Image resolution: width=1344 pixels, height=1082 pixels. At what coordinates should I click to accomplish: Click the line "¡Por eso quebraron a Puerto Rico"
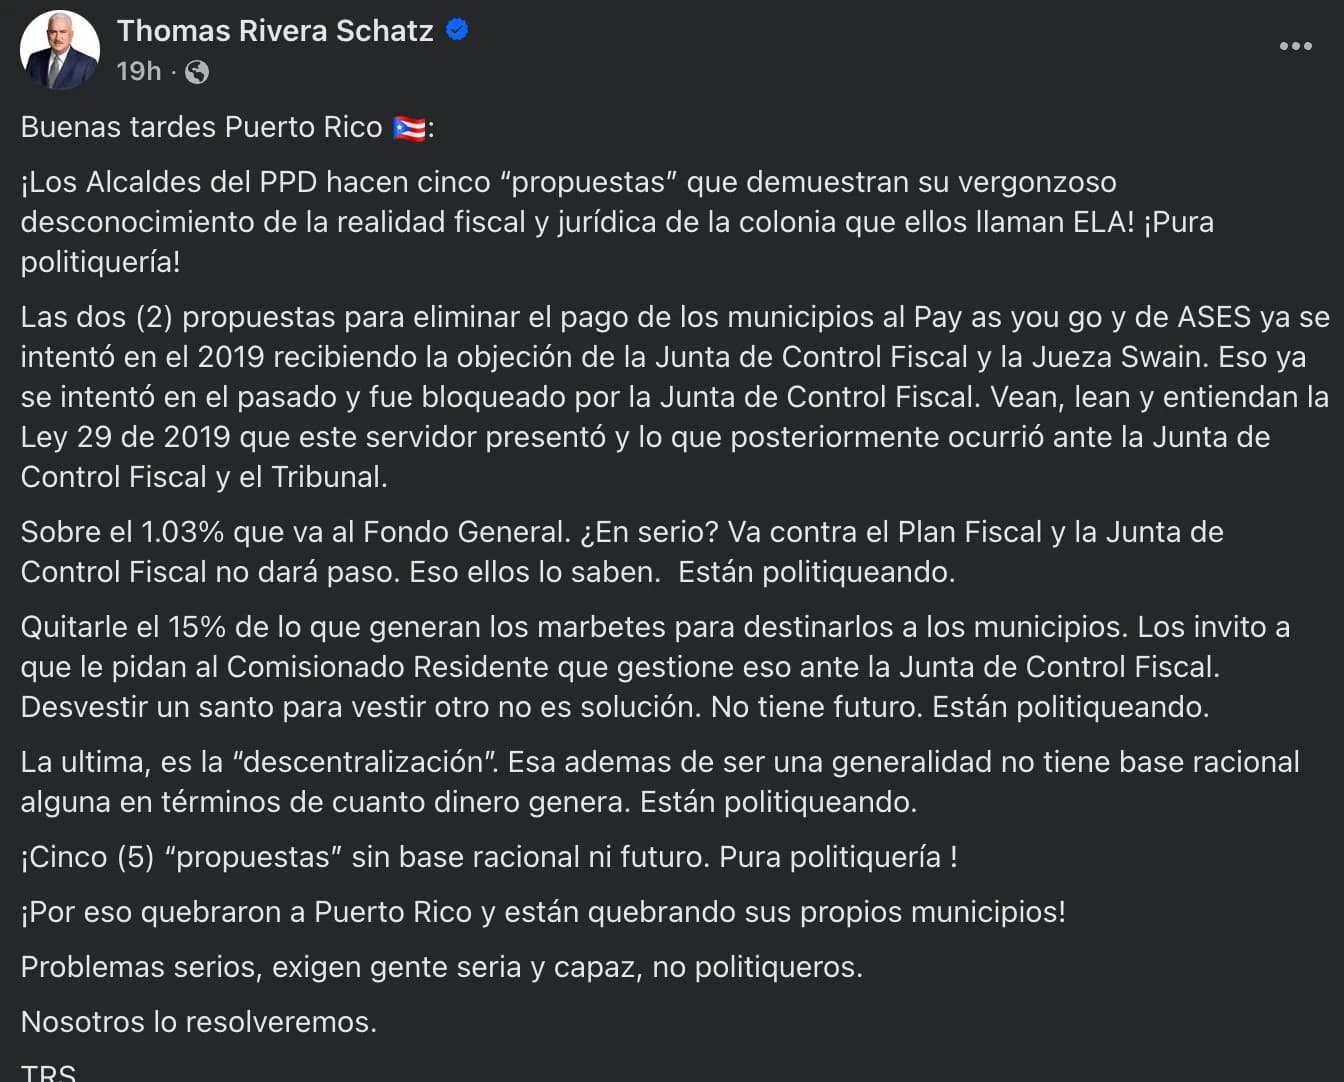[542, 912]
